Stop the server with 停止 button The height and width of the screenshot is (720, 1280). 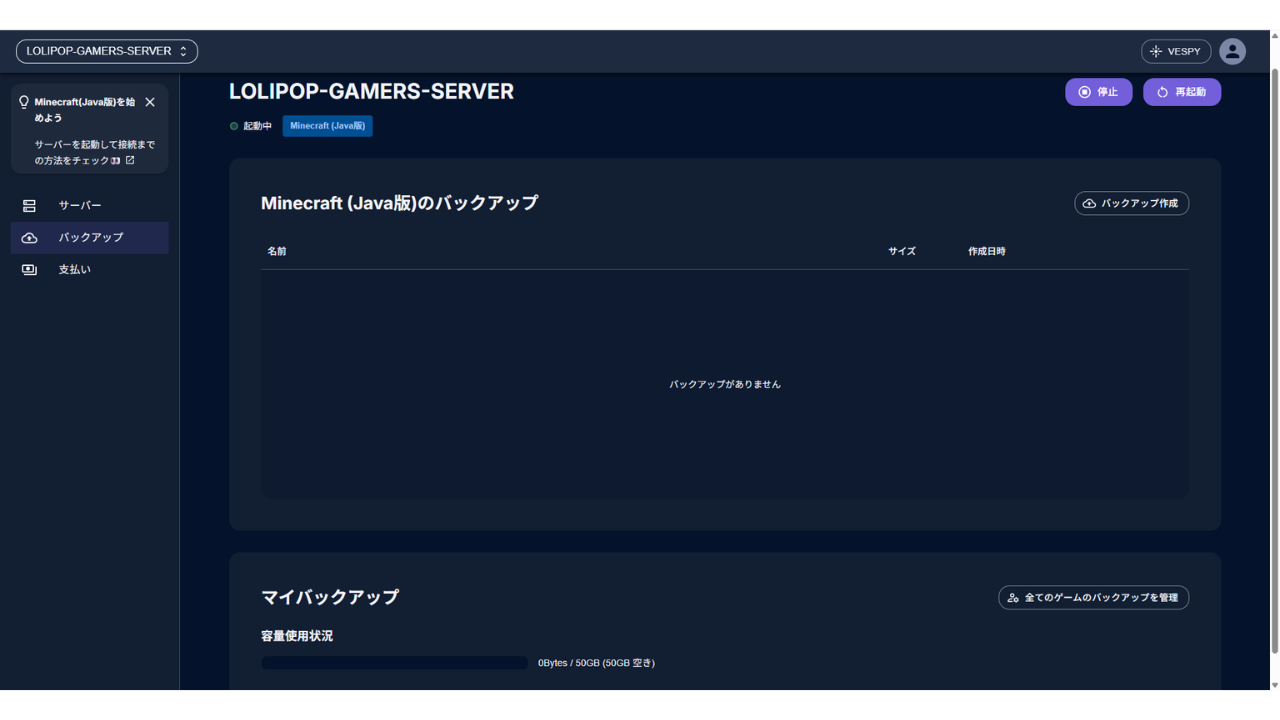(x=1099, y=92)
